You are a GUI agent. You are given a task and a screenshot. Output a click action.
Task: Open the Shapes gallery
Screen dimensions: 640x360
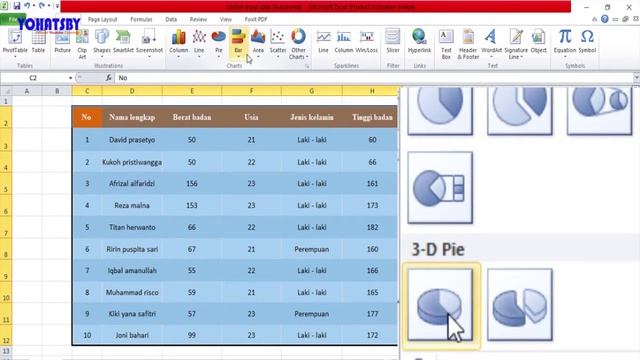tap(102, 43)
